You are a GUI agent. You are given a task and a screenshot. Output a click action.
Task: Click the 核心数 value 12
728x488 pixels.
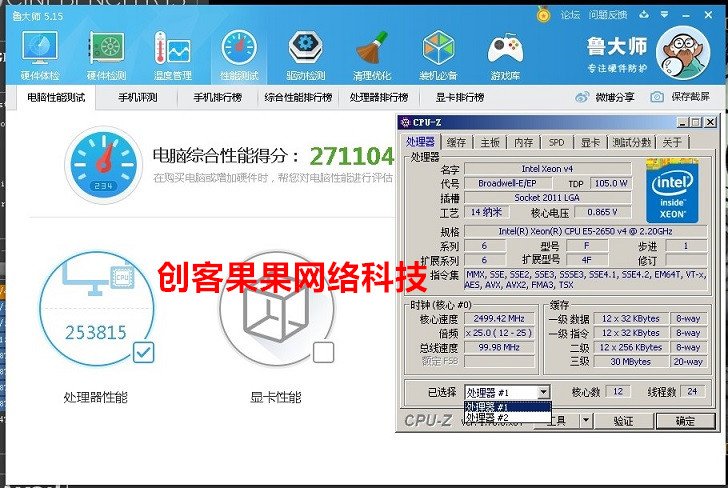tap(618, 391)
